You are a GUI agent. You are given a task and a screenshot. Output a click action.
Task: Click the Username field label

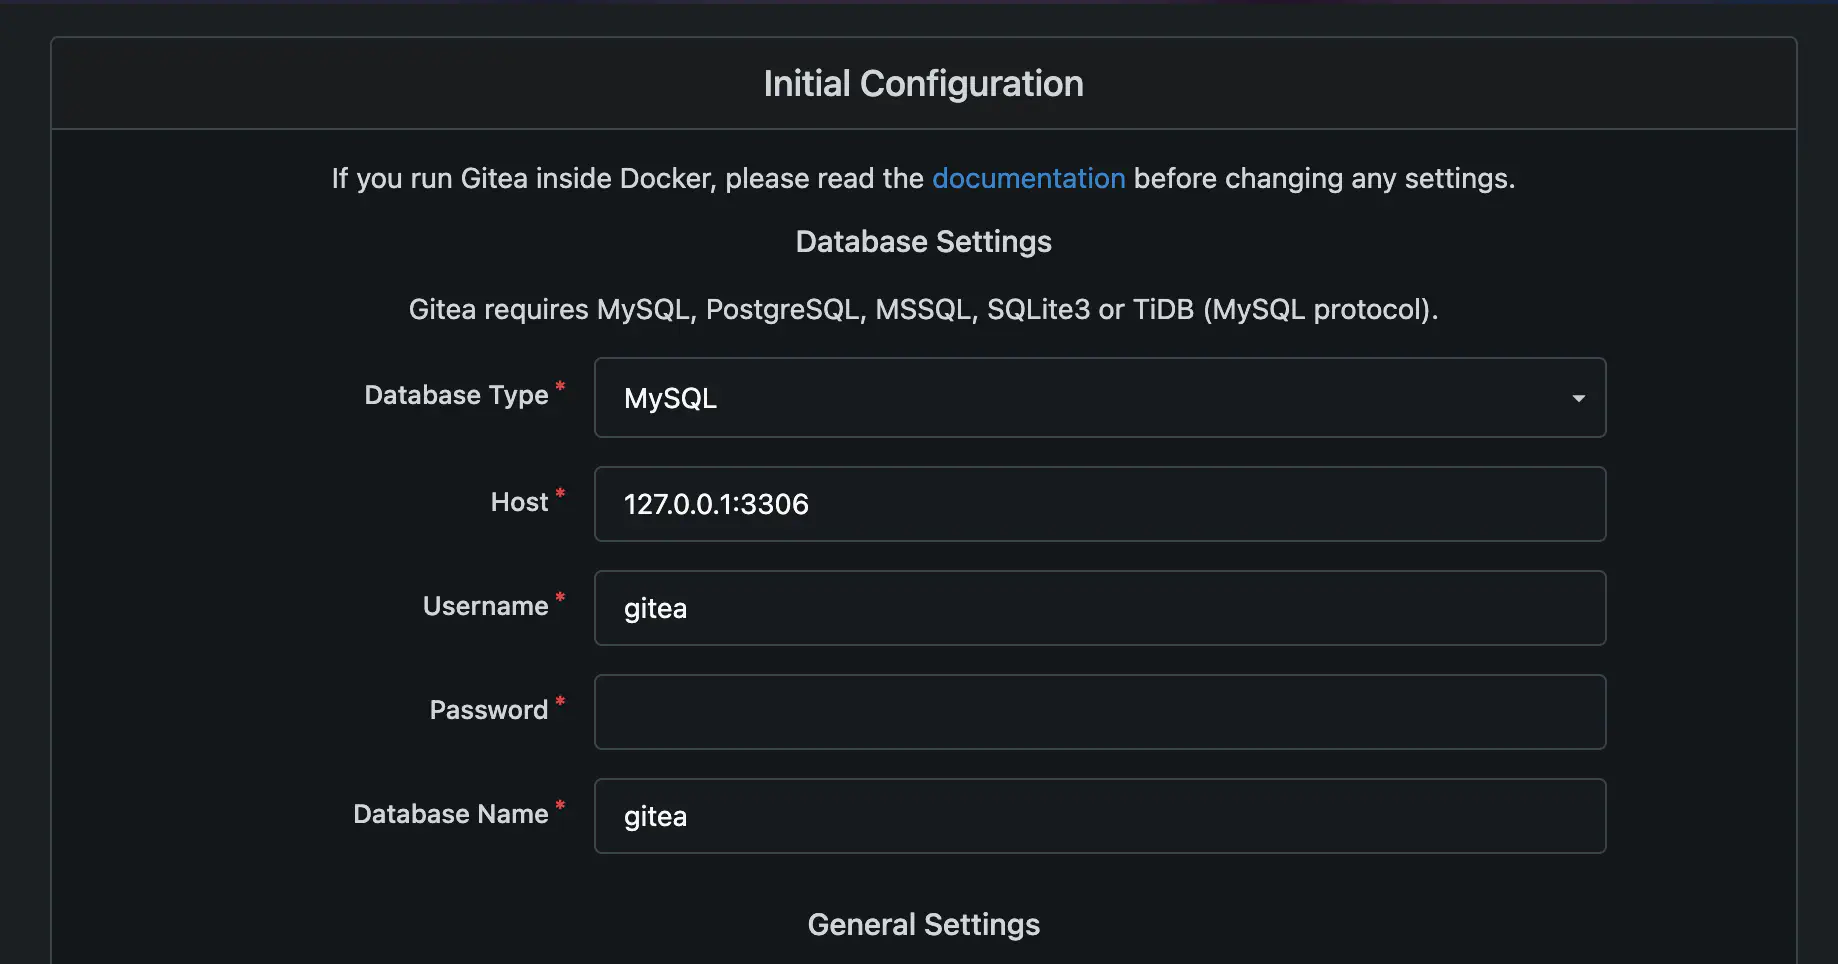(485, 606)
